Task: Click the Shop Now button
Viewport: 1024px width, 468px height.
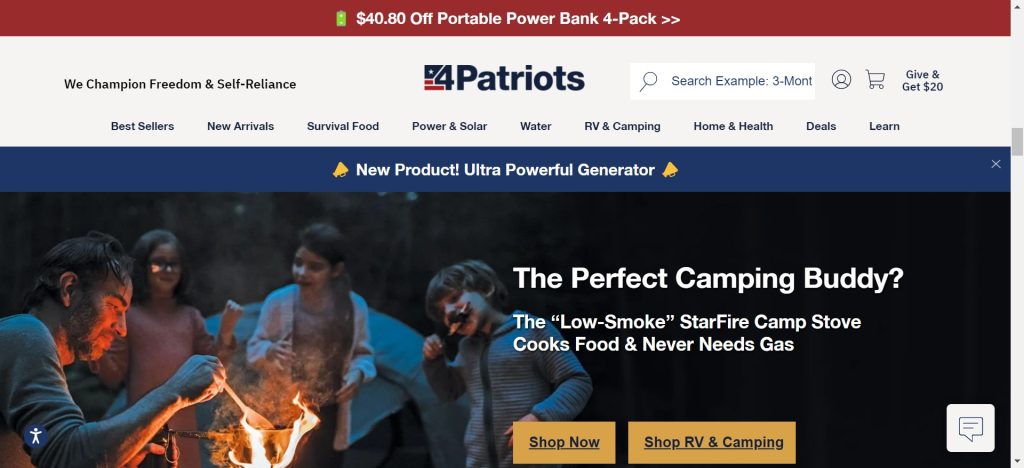Action: click(x=564, y=442)
